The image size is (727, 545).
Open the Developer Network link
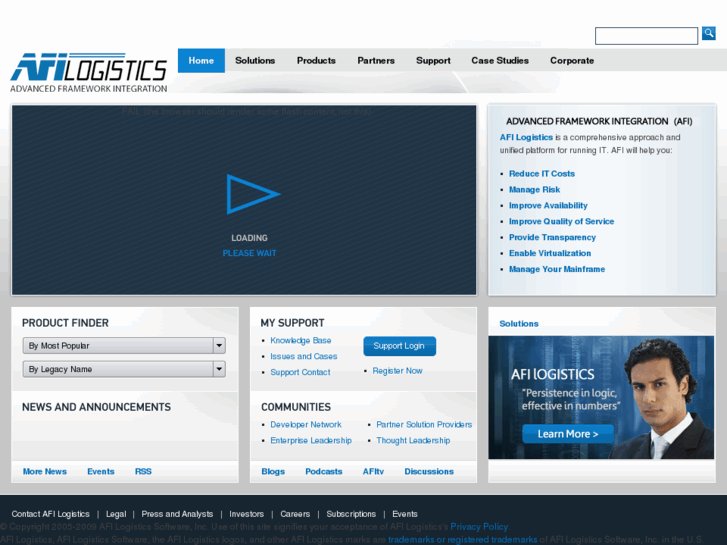coord(306,424)
